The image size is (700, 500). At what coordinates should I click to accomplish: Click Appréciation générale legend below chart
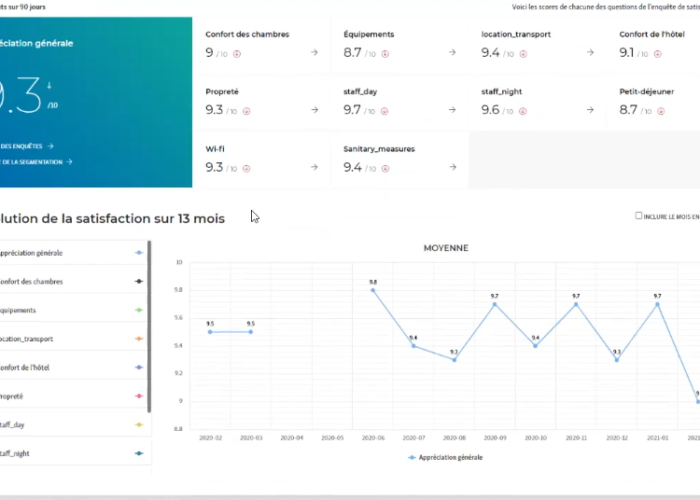point(446,457)
